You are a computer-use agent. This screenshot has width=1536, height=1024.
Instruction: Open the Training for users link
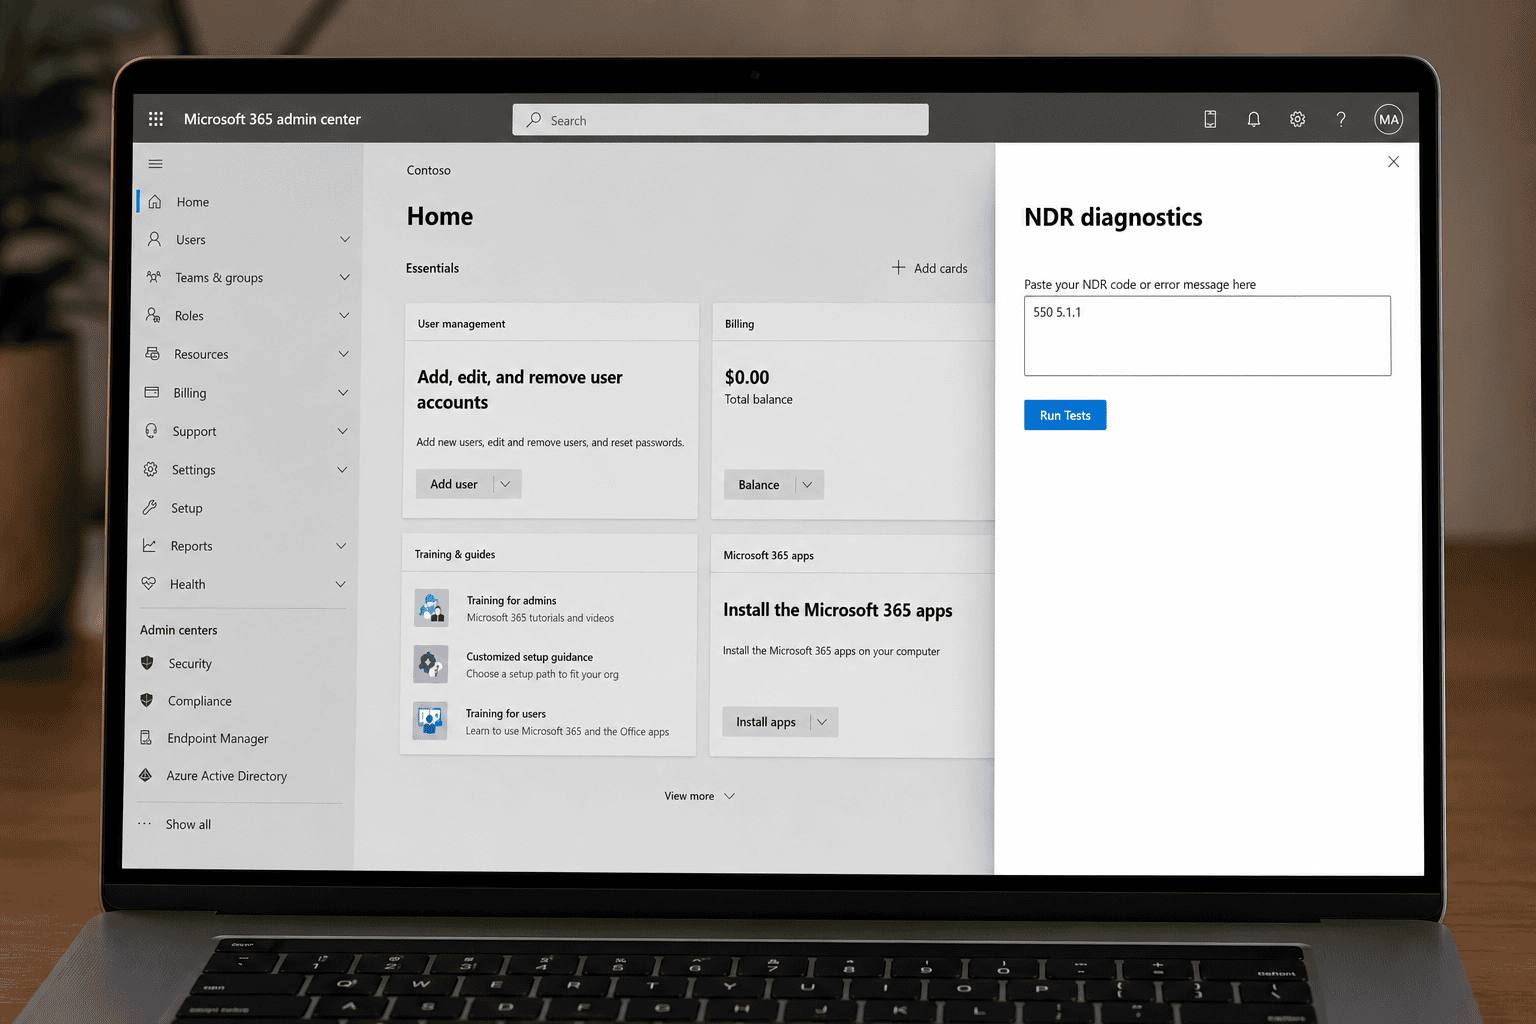point(506,713)
